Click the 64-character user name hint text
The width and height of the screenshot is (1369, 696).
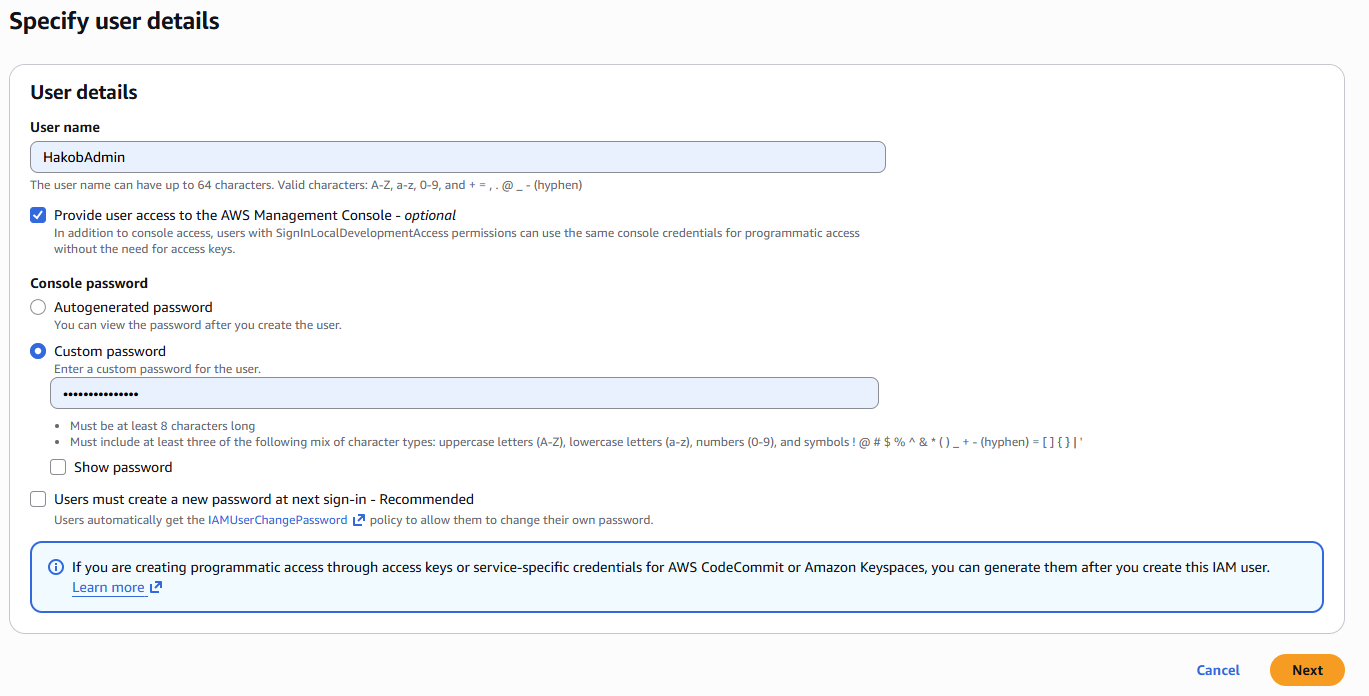click(306, 185)
